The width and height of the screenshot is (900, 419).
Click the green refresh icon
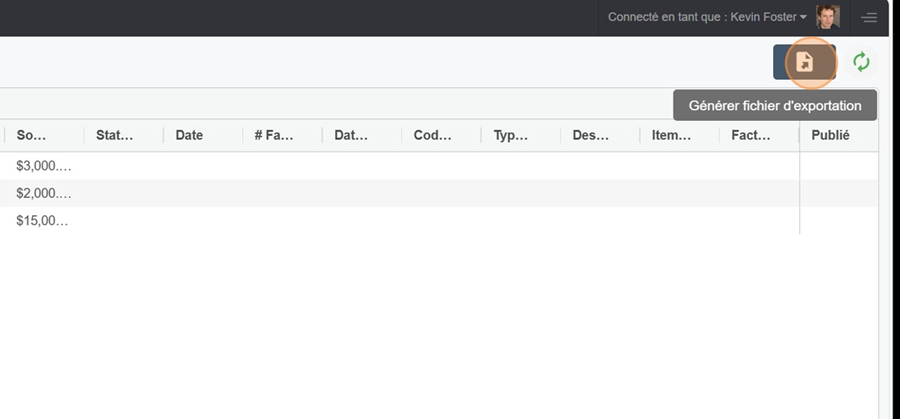(x=861, y=62)
